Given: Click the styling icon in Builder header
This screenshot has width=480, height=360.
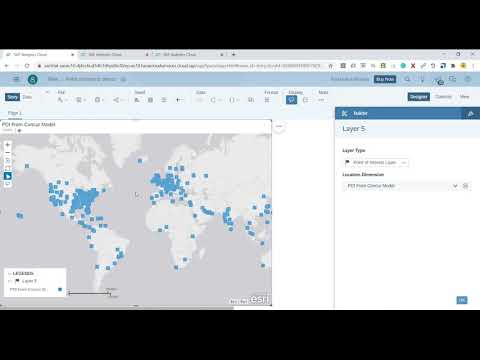Looking at the screenshot, I should pyautogui.click(x=471, y=114).
